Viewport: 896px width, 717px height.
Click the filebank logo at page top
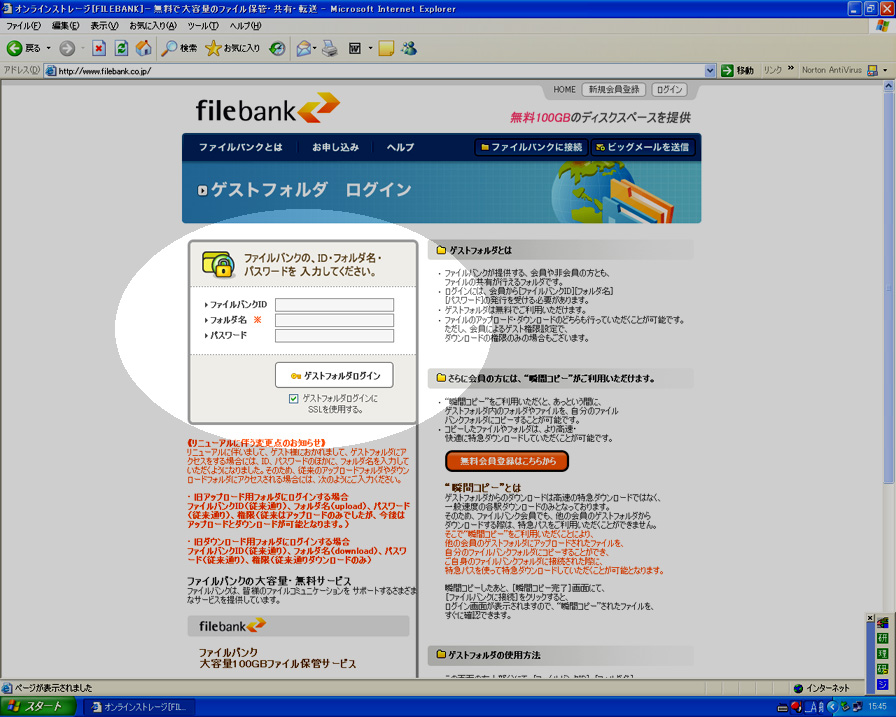coord(267,109)
